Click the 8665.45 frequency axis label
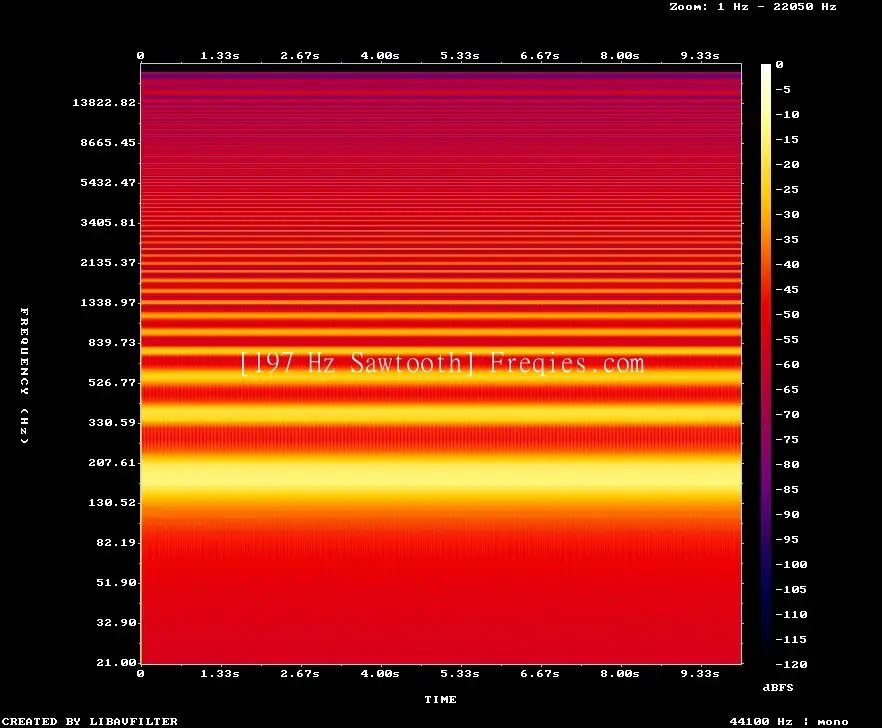Screen dimensions: 882x728 pos(108,142)
